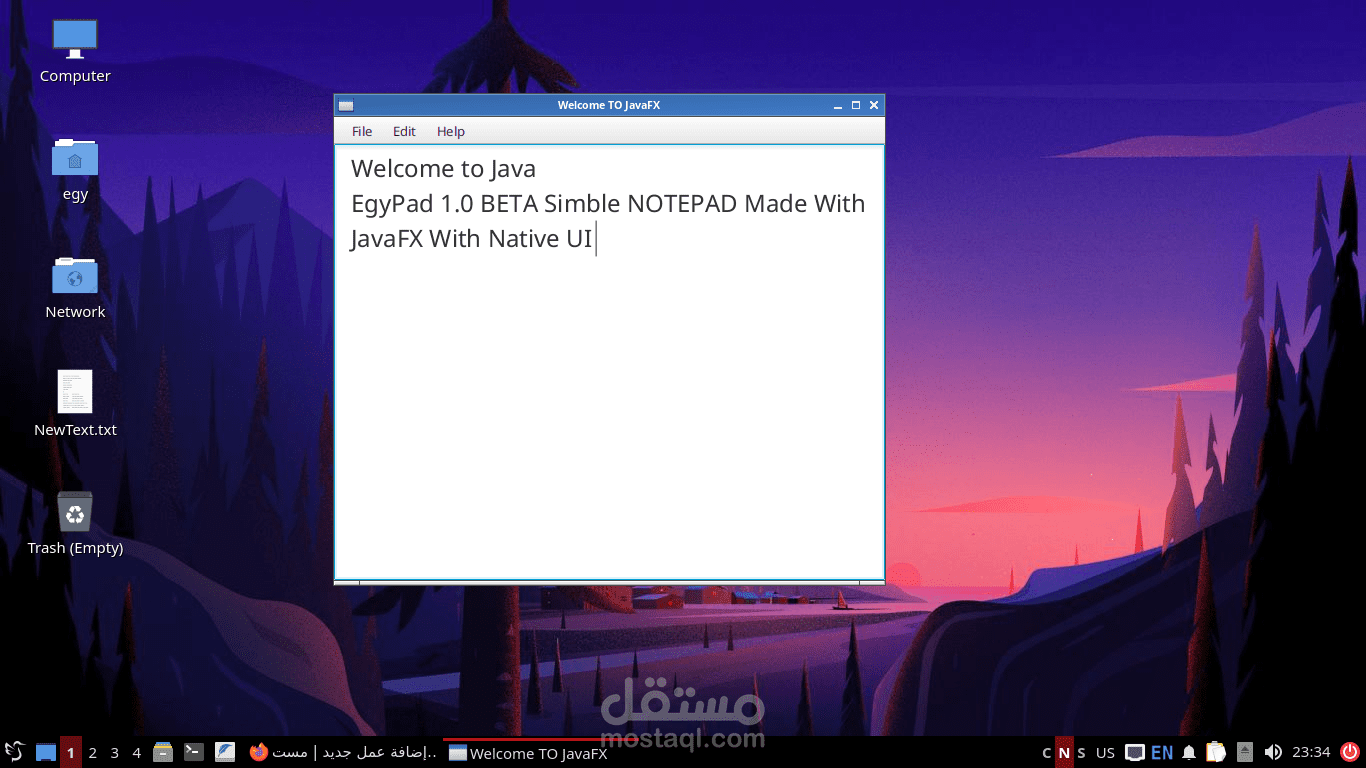Image resolution: width=1366 pixels, height=768 pixels.
Task: Click the line "JavaFX With Native UI"
Action: 472,239
